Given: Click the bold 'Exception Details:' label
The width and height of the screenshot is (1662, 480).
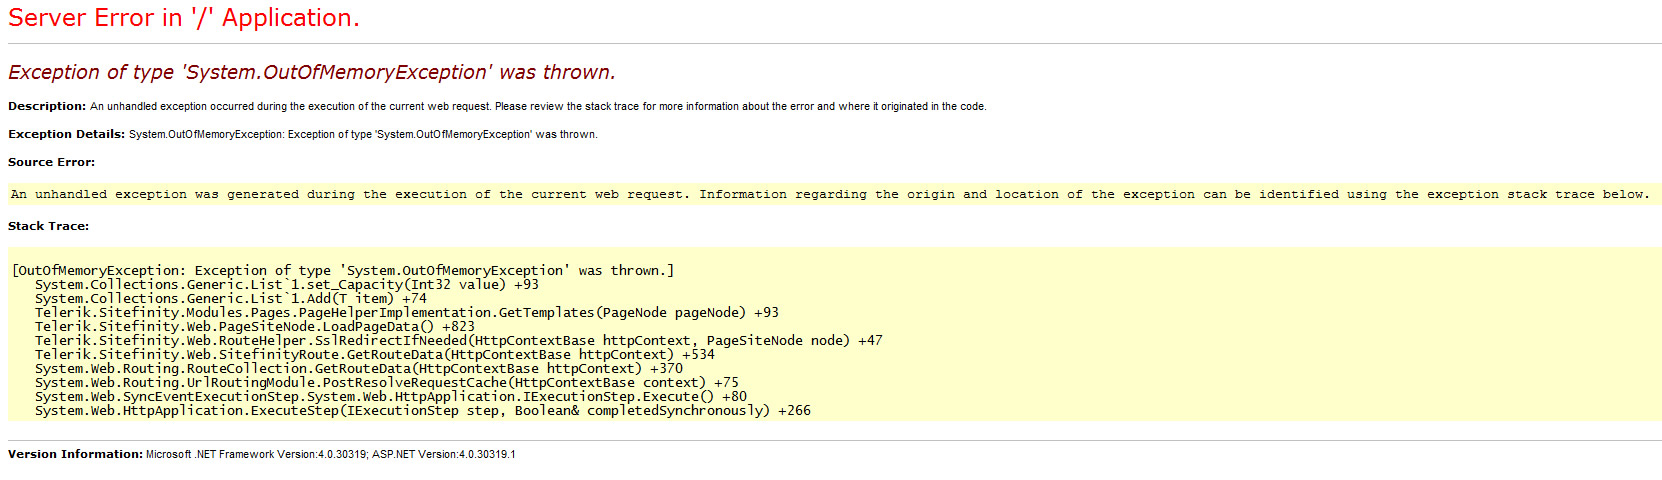Looking at the screenshot, I should [x=66, y=134].
